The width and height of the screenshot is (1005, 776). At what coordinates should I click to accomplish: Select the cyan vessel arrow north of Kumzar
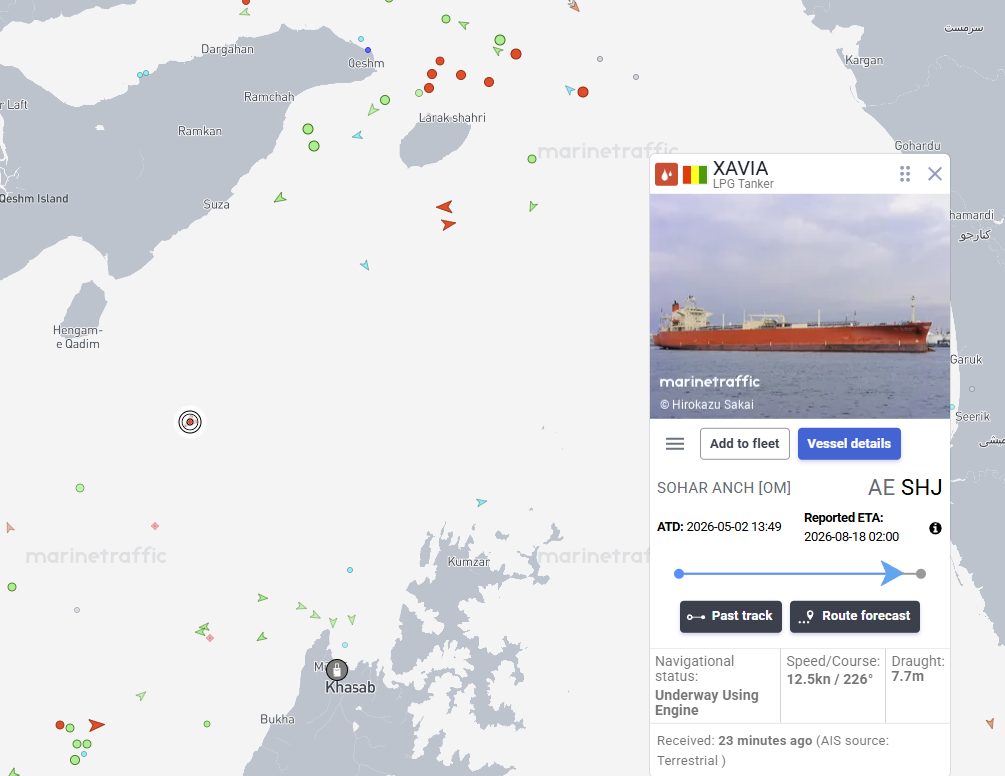click(x=481, y=502)
